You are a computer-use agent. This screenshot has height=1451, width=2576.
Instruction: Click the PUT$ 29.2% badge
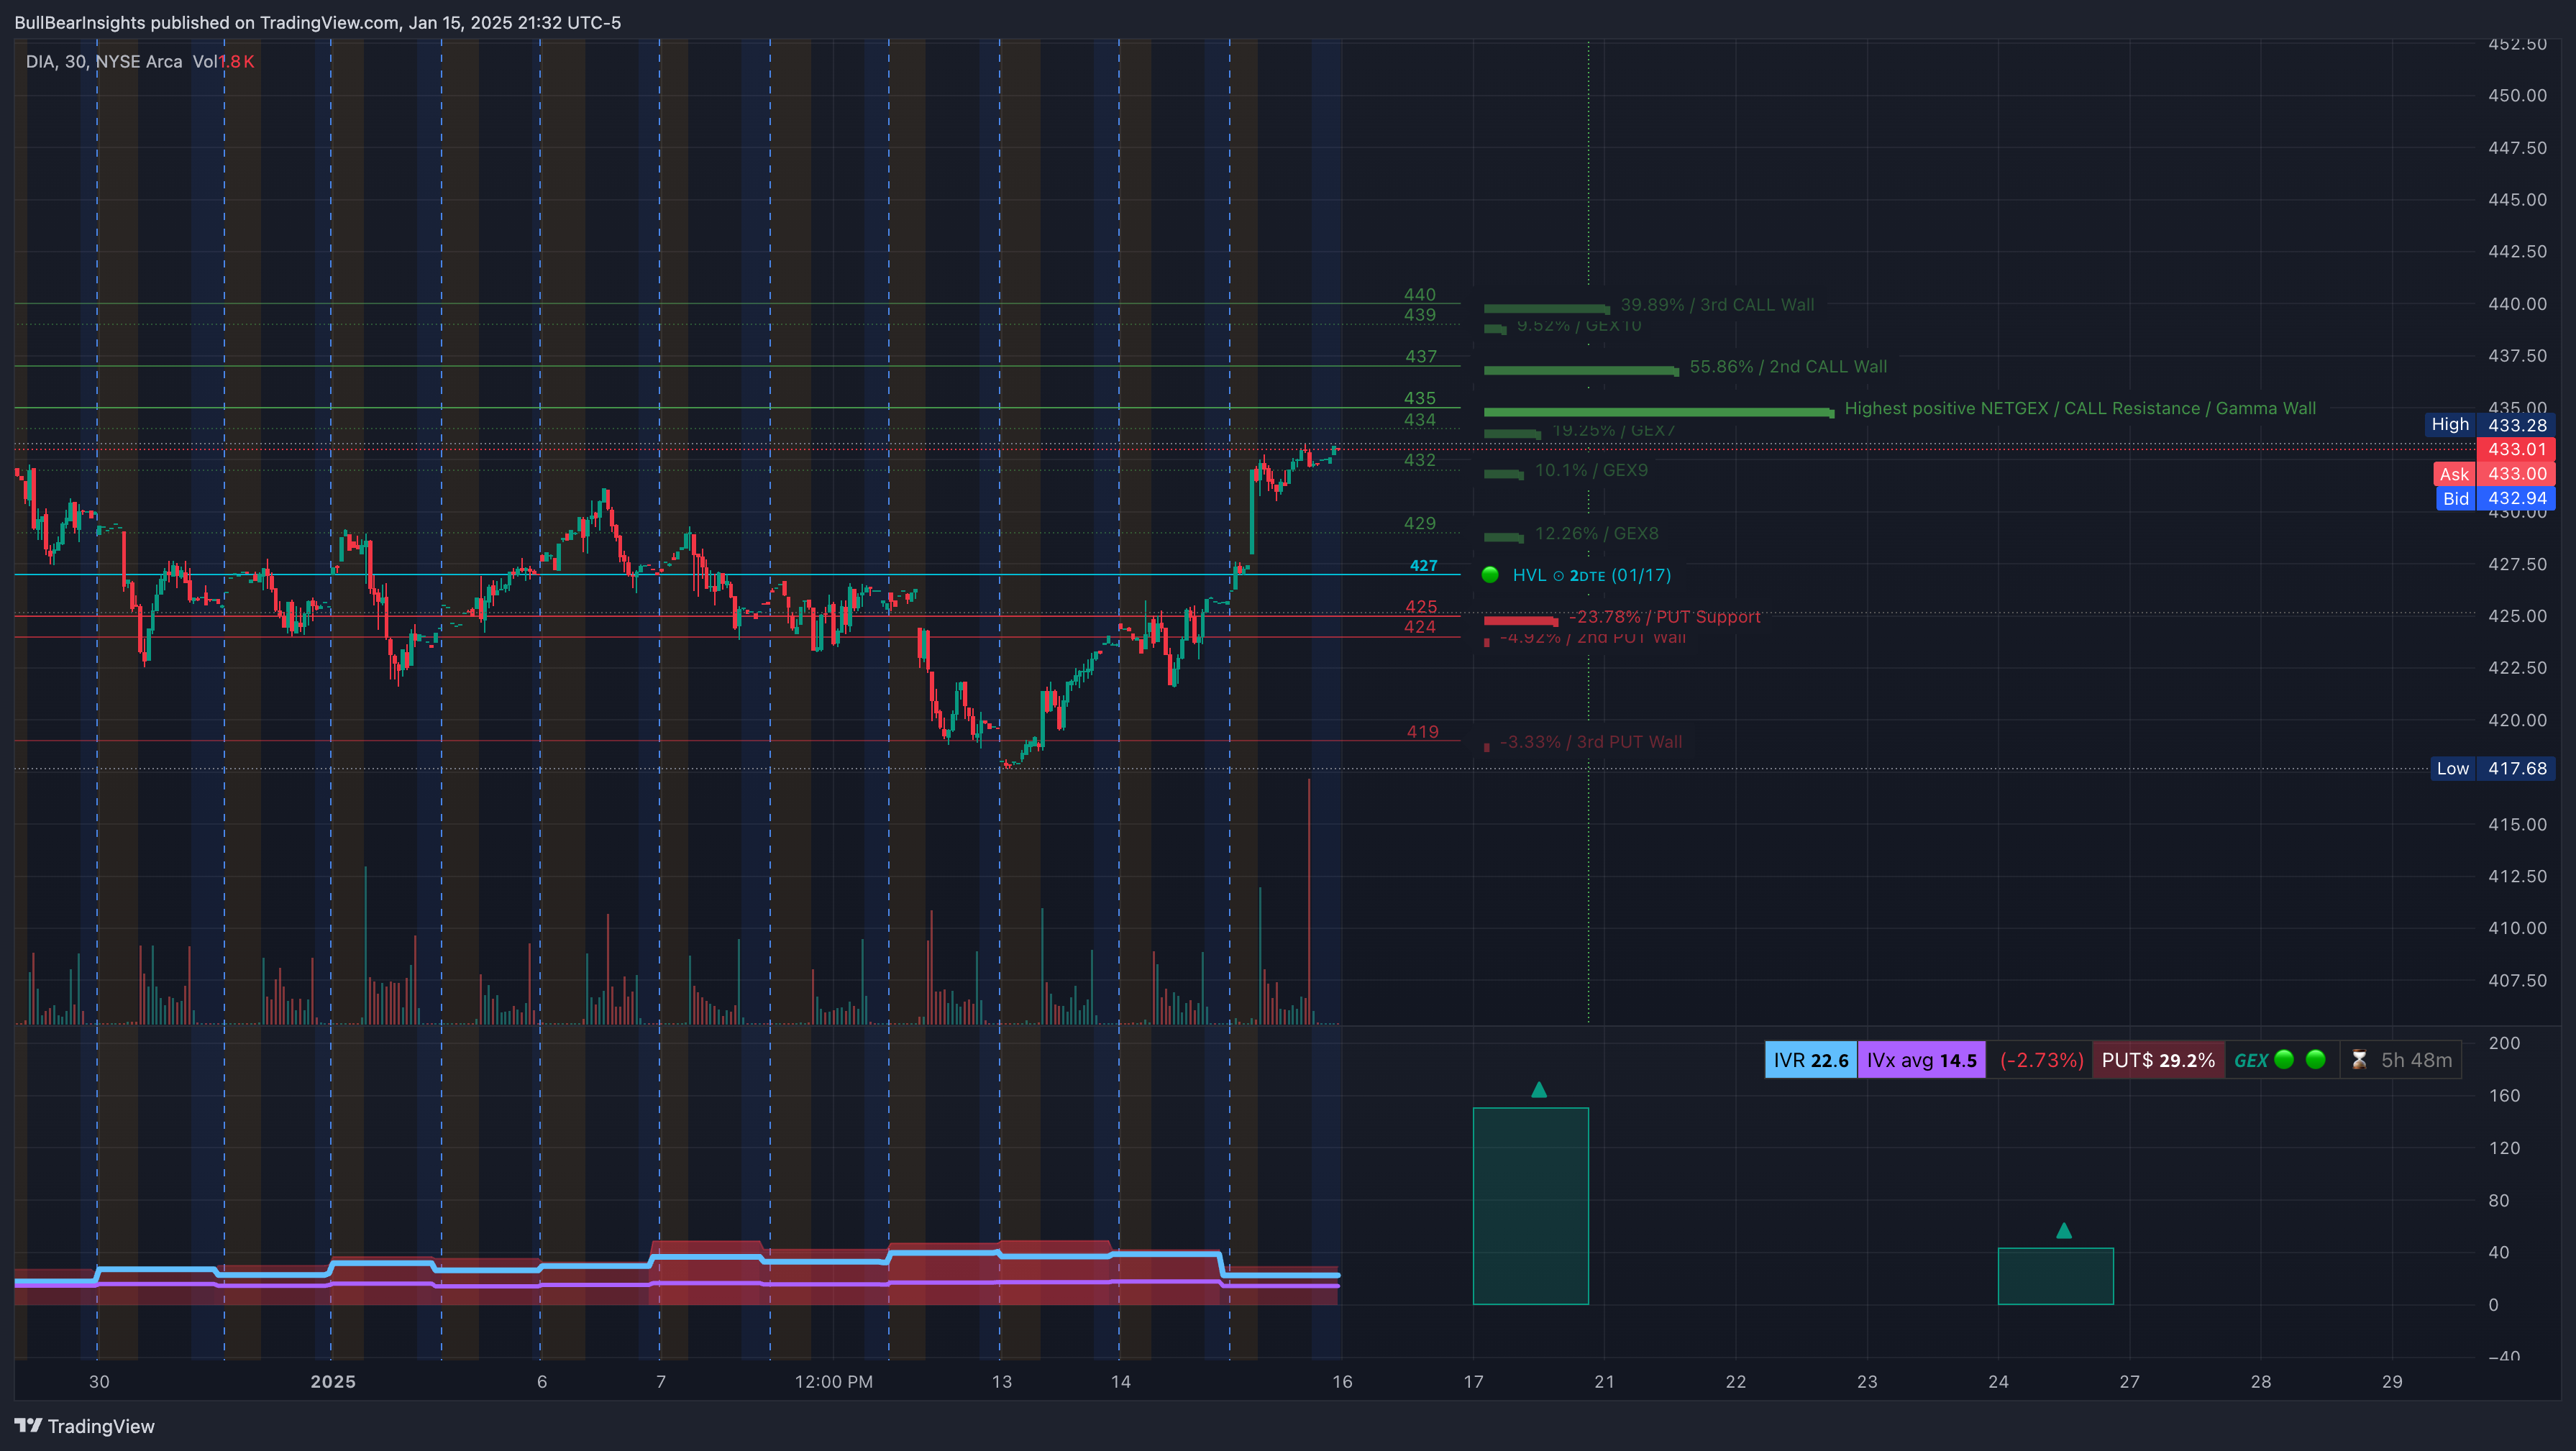click(2158, 1060)
